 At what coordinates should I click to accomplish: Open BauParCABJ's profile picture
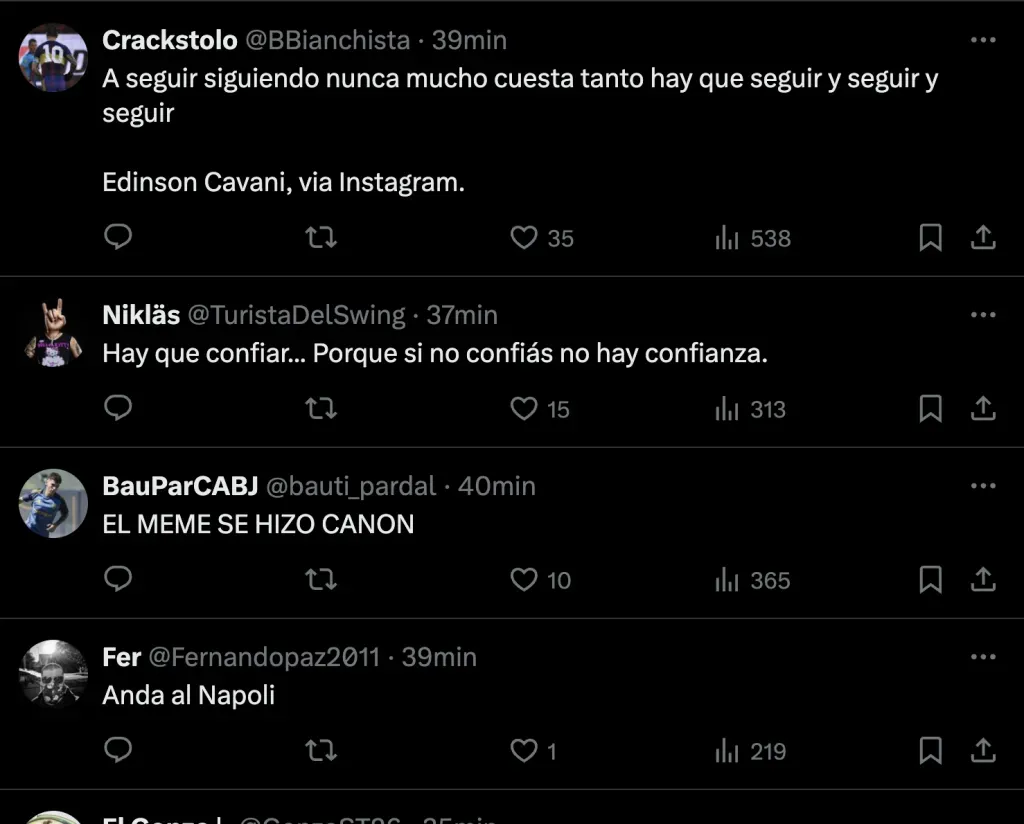[x=54, y=503]
